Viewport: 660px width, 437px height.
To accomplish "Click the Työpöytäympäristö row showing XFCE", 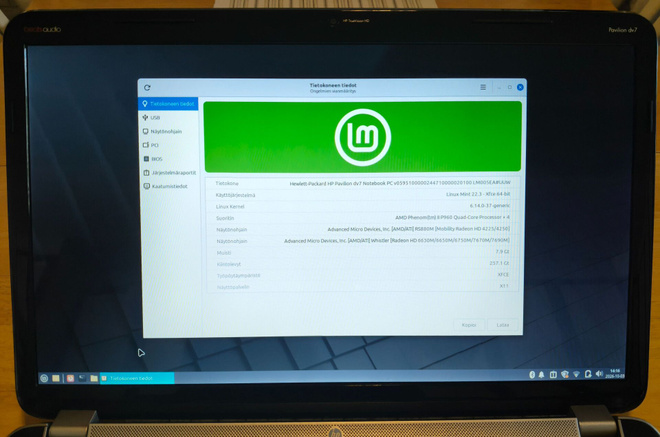I will (x=362, y=275).
